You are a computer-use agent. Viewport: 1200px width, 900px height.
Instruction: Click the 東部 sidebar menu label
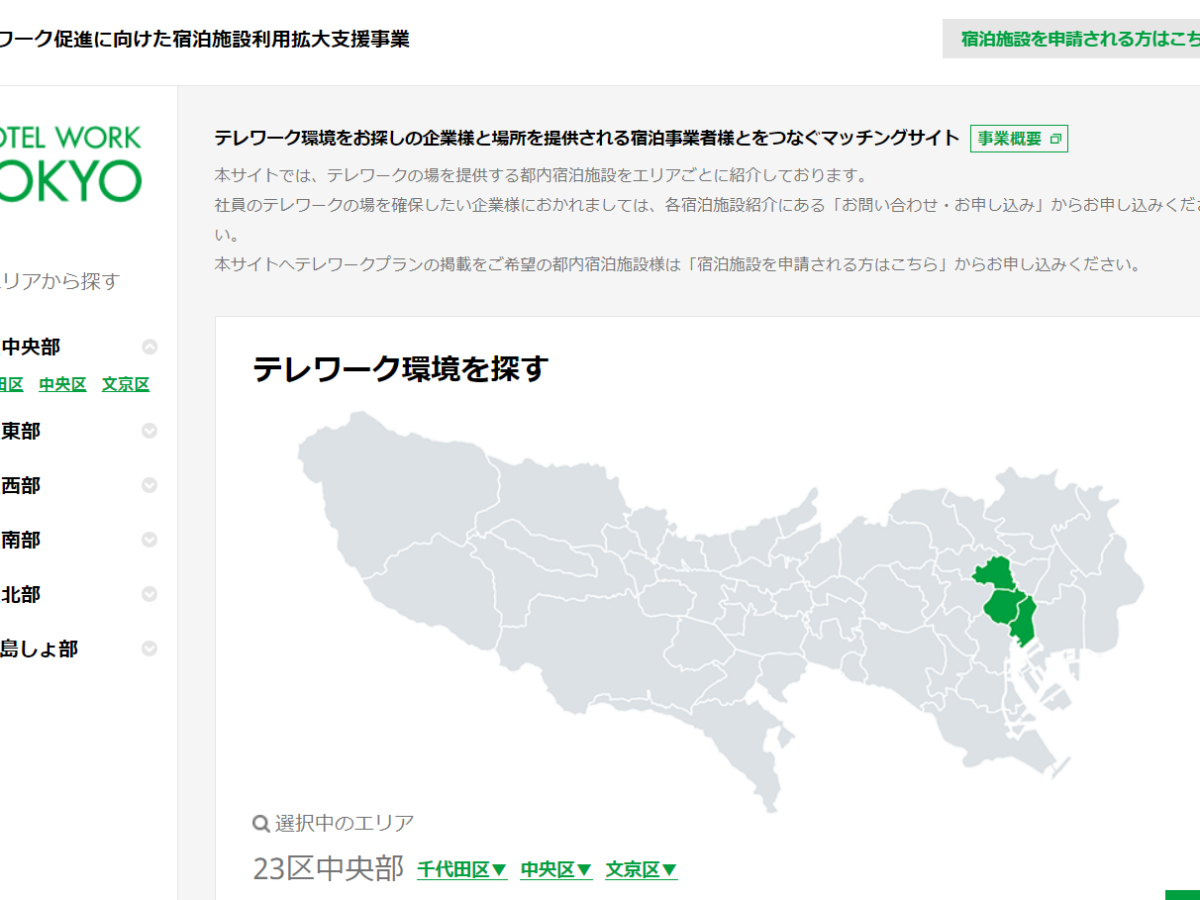point(21,431)
